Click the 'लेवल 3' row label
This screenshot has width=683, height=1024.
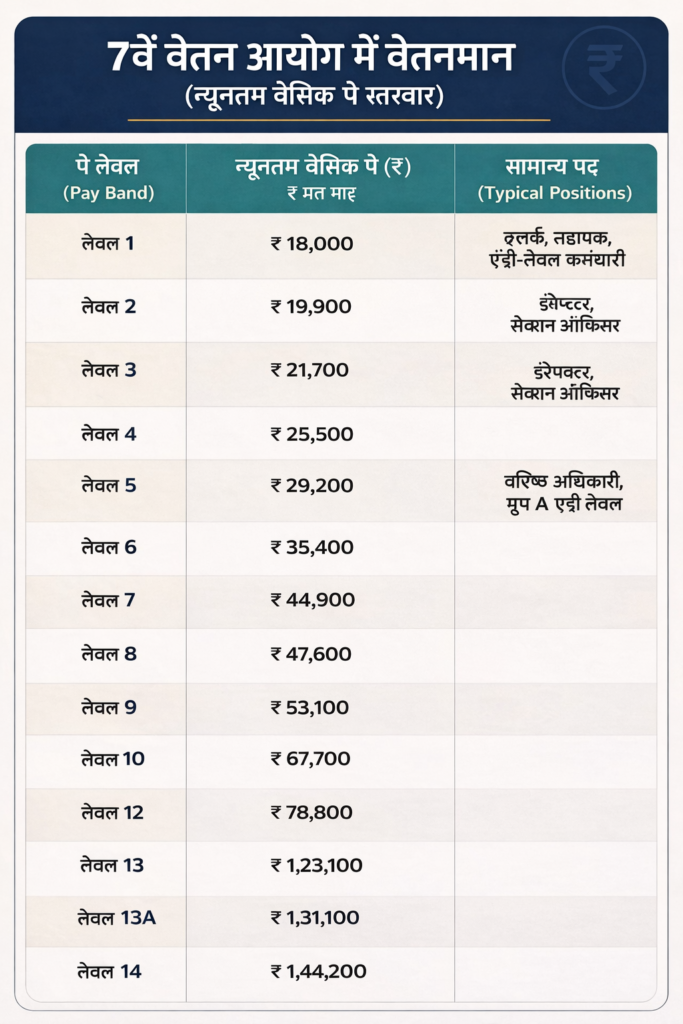point(108,370)
